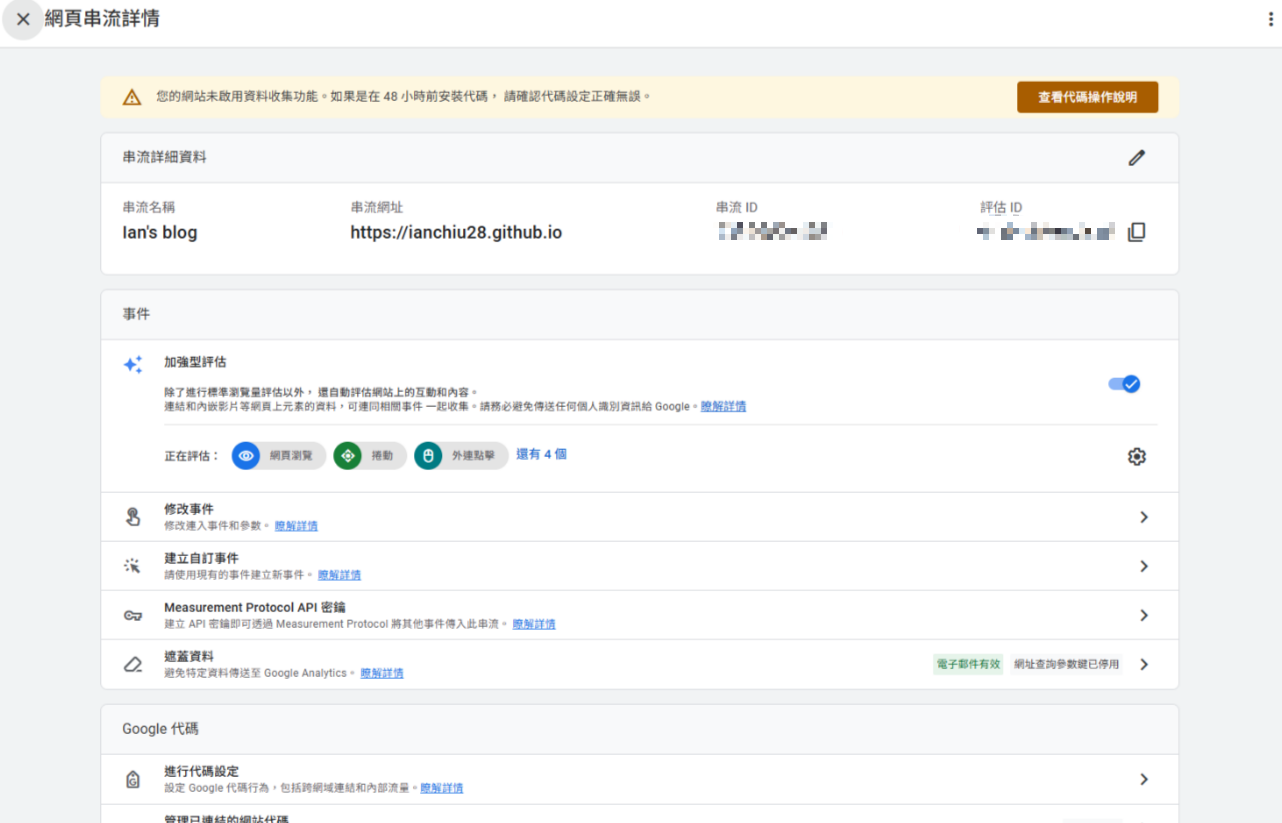
Task: Close the 網頁串流詳情 panel
Action: 23,19
